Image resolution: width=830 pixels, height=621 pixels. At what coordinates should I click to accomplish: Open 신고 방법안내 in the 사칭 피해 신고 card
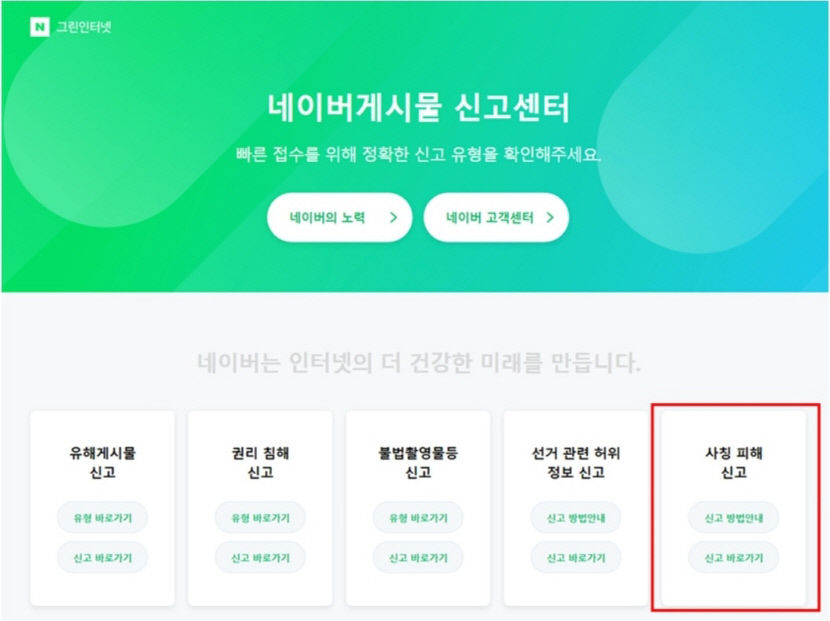coord(734,517)
